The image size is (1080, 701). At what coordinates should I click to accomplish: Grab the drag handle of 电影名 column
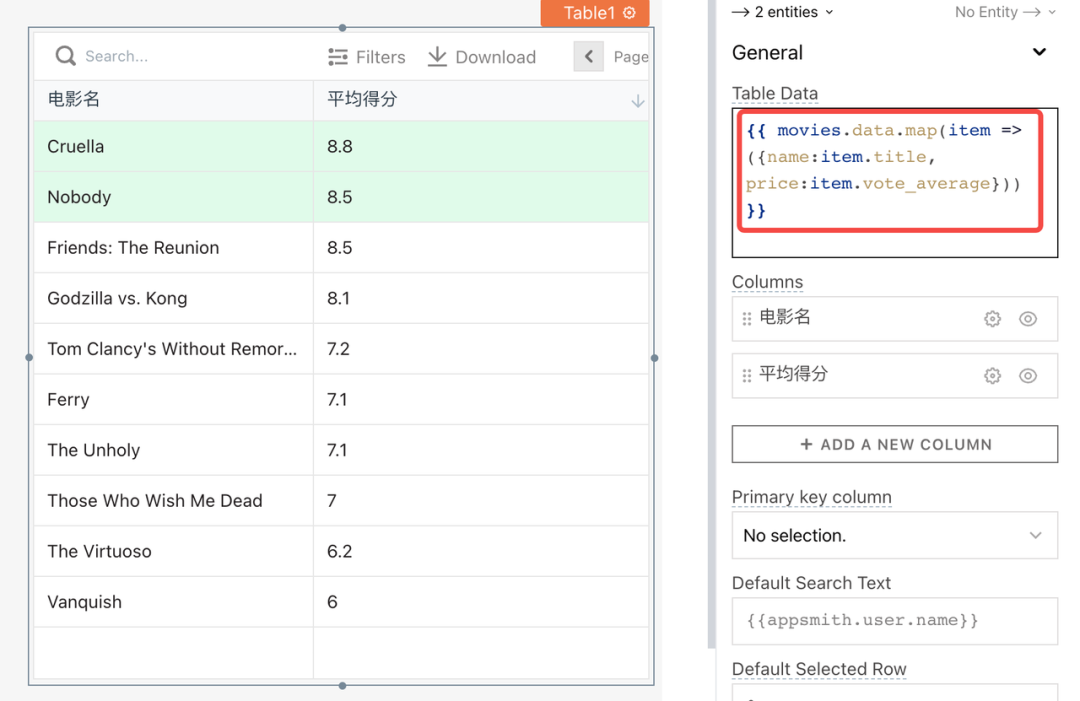coord(747,319)
